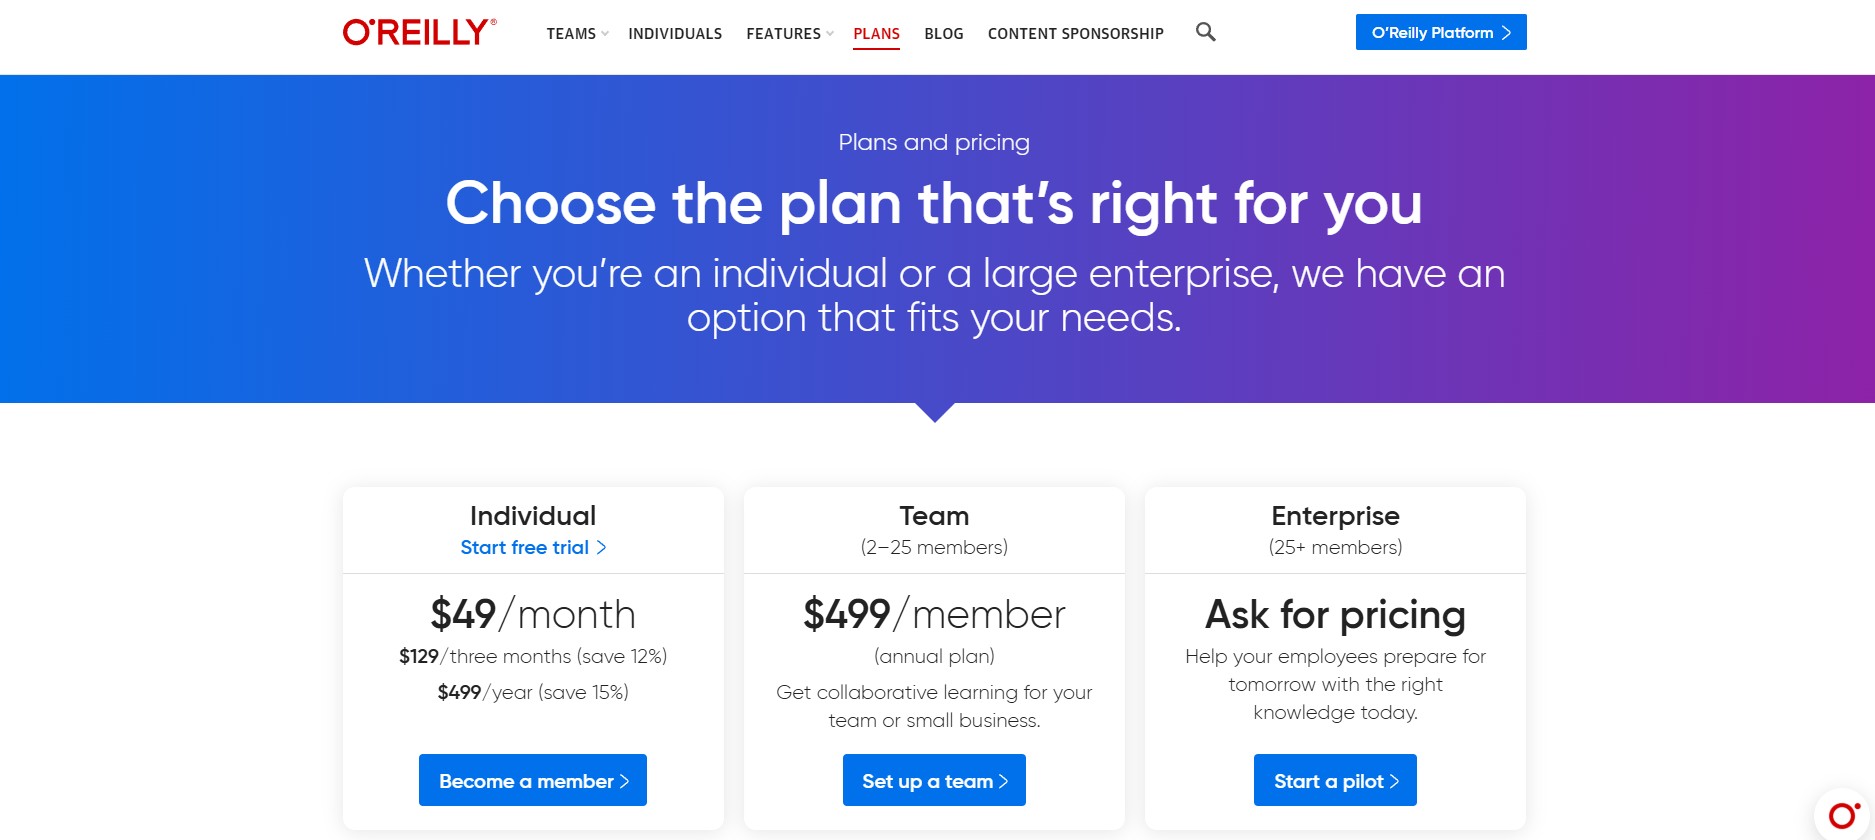Click the Start free trial link

524,547
